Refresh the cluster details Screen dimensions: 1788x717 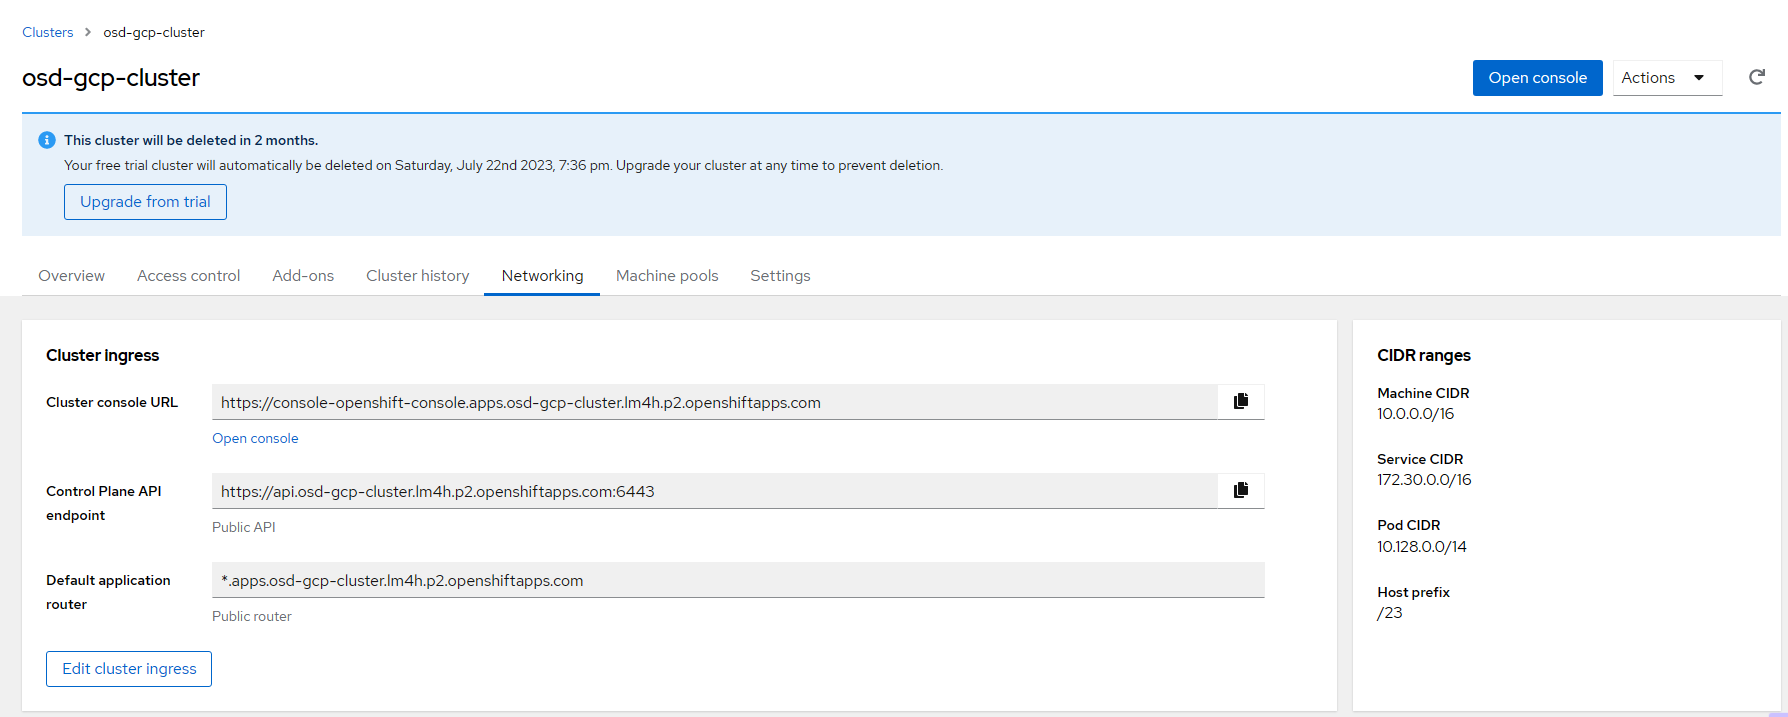[1757, 77]
